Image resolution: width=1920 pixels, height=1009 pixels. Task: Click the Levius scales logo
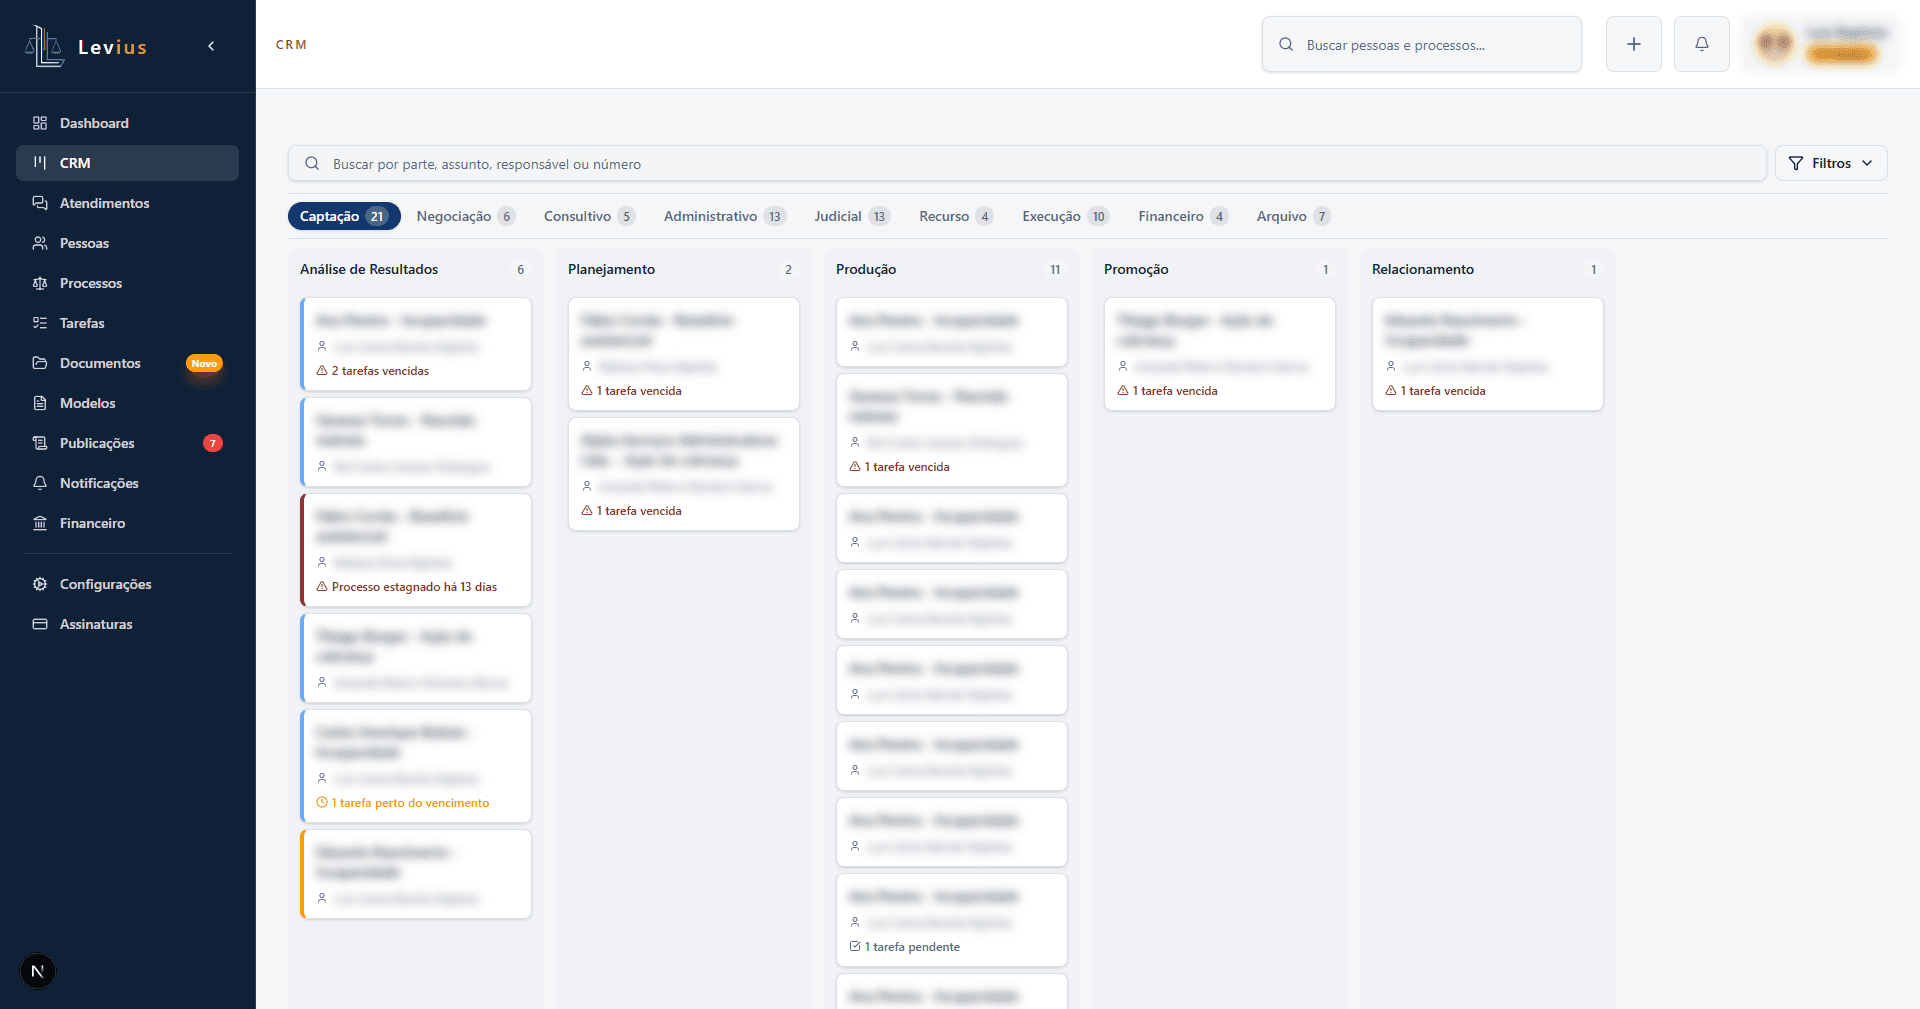tap(44, 46)
